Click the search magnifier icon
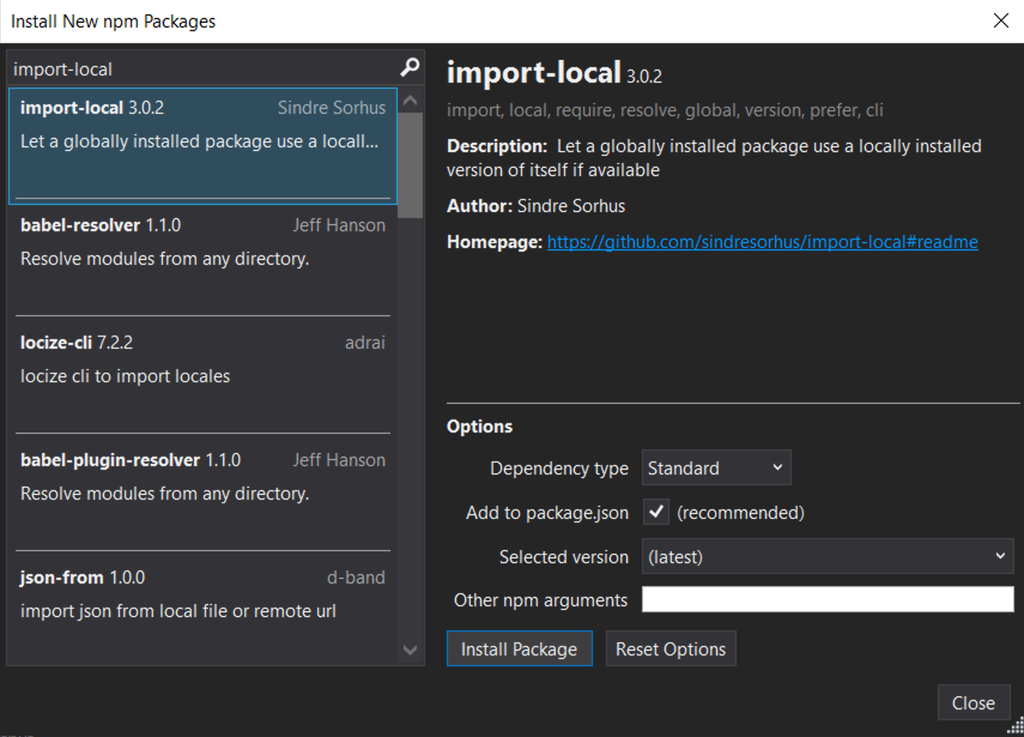This screenshot has width=1024, height=737. pyautogui.click(x=409, y=67)
